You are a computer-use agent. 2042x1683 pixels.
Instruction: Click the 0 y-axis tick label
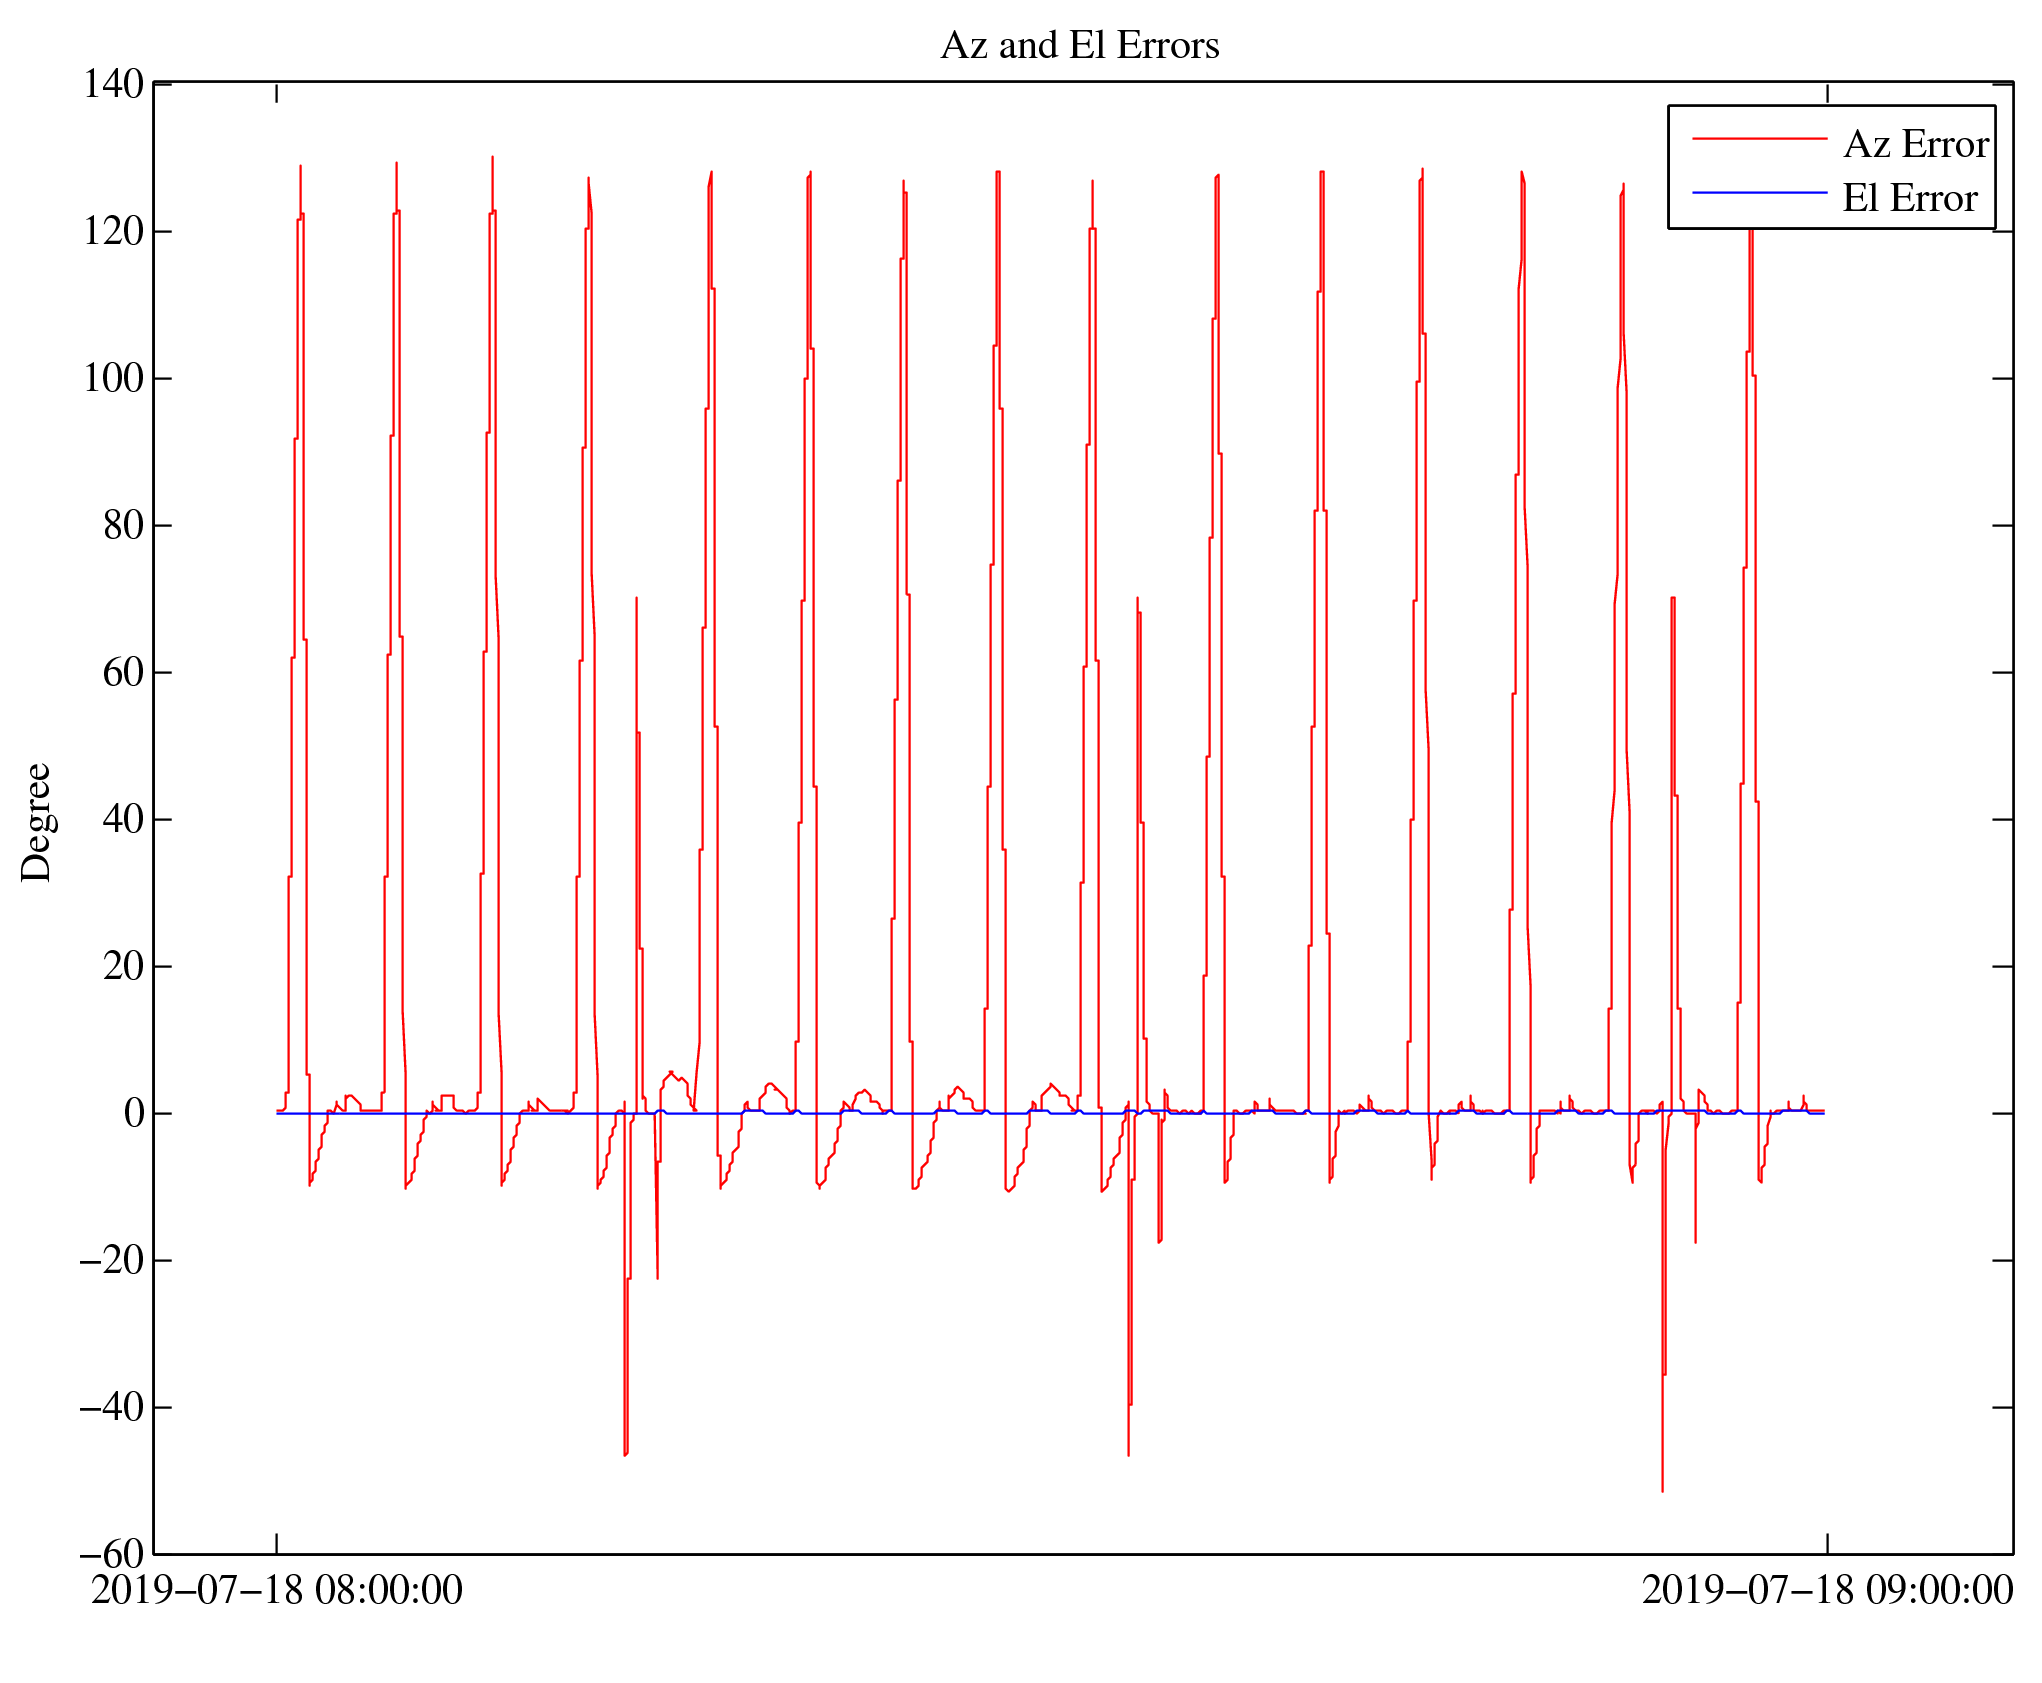134,1113
